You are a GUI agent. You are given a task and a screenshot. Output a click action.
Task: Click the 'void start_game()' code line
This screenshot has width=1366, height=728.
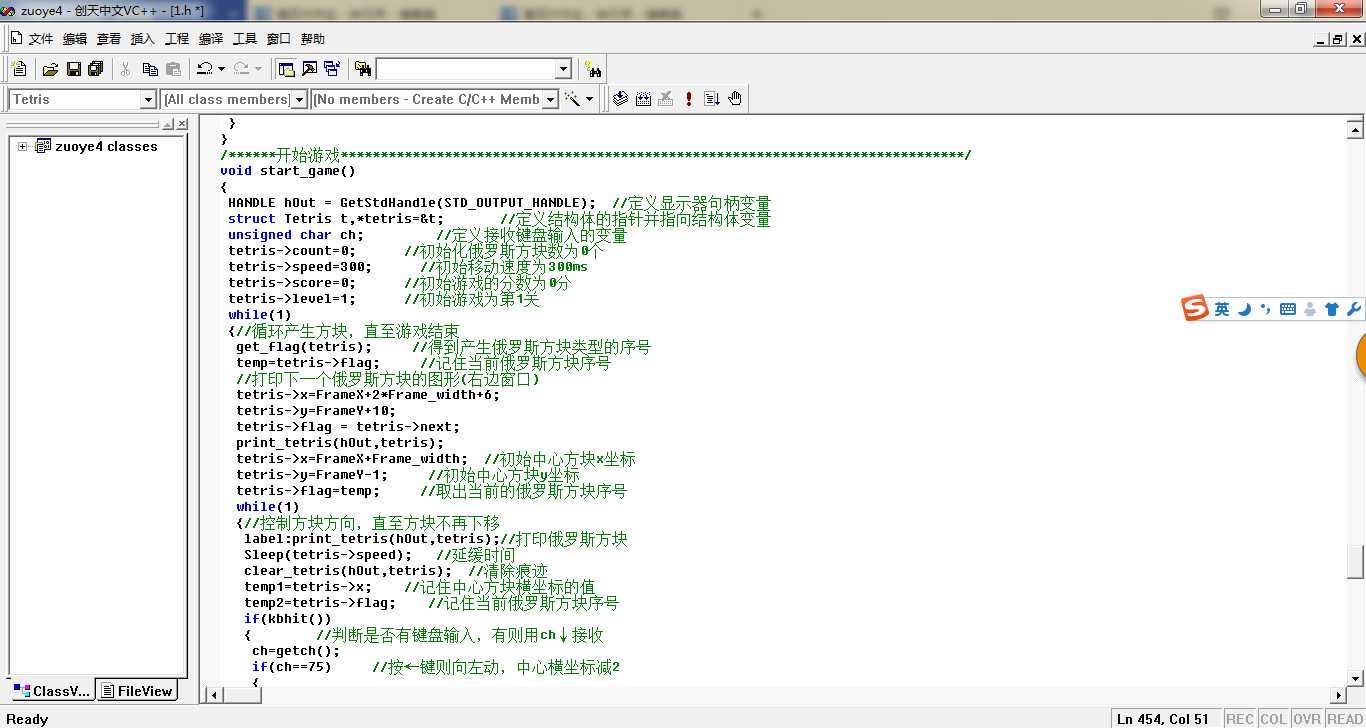[288, 171]
